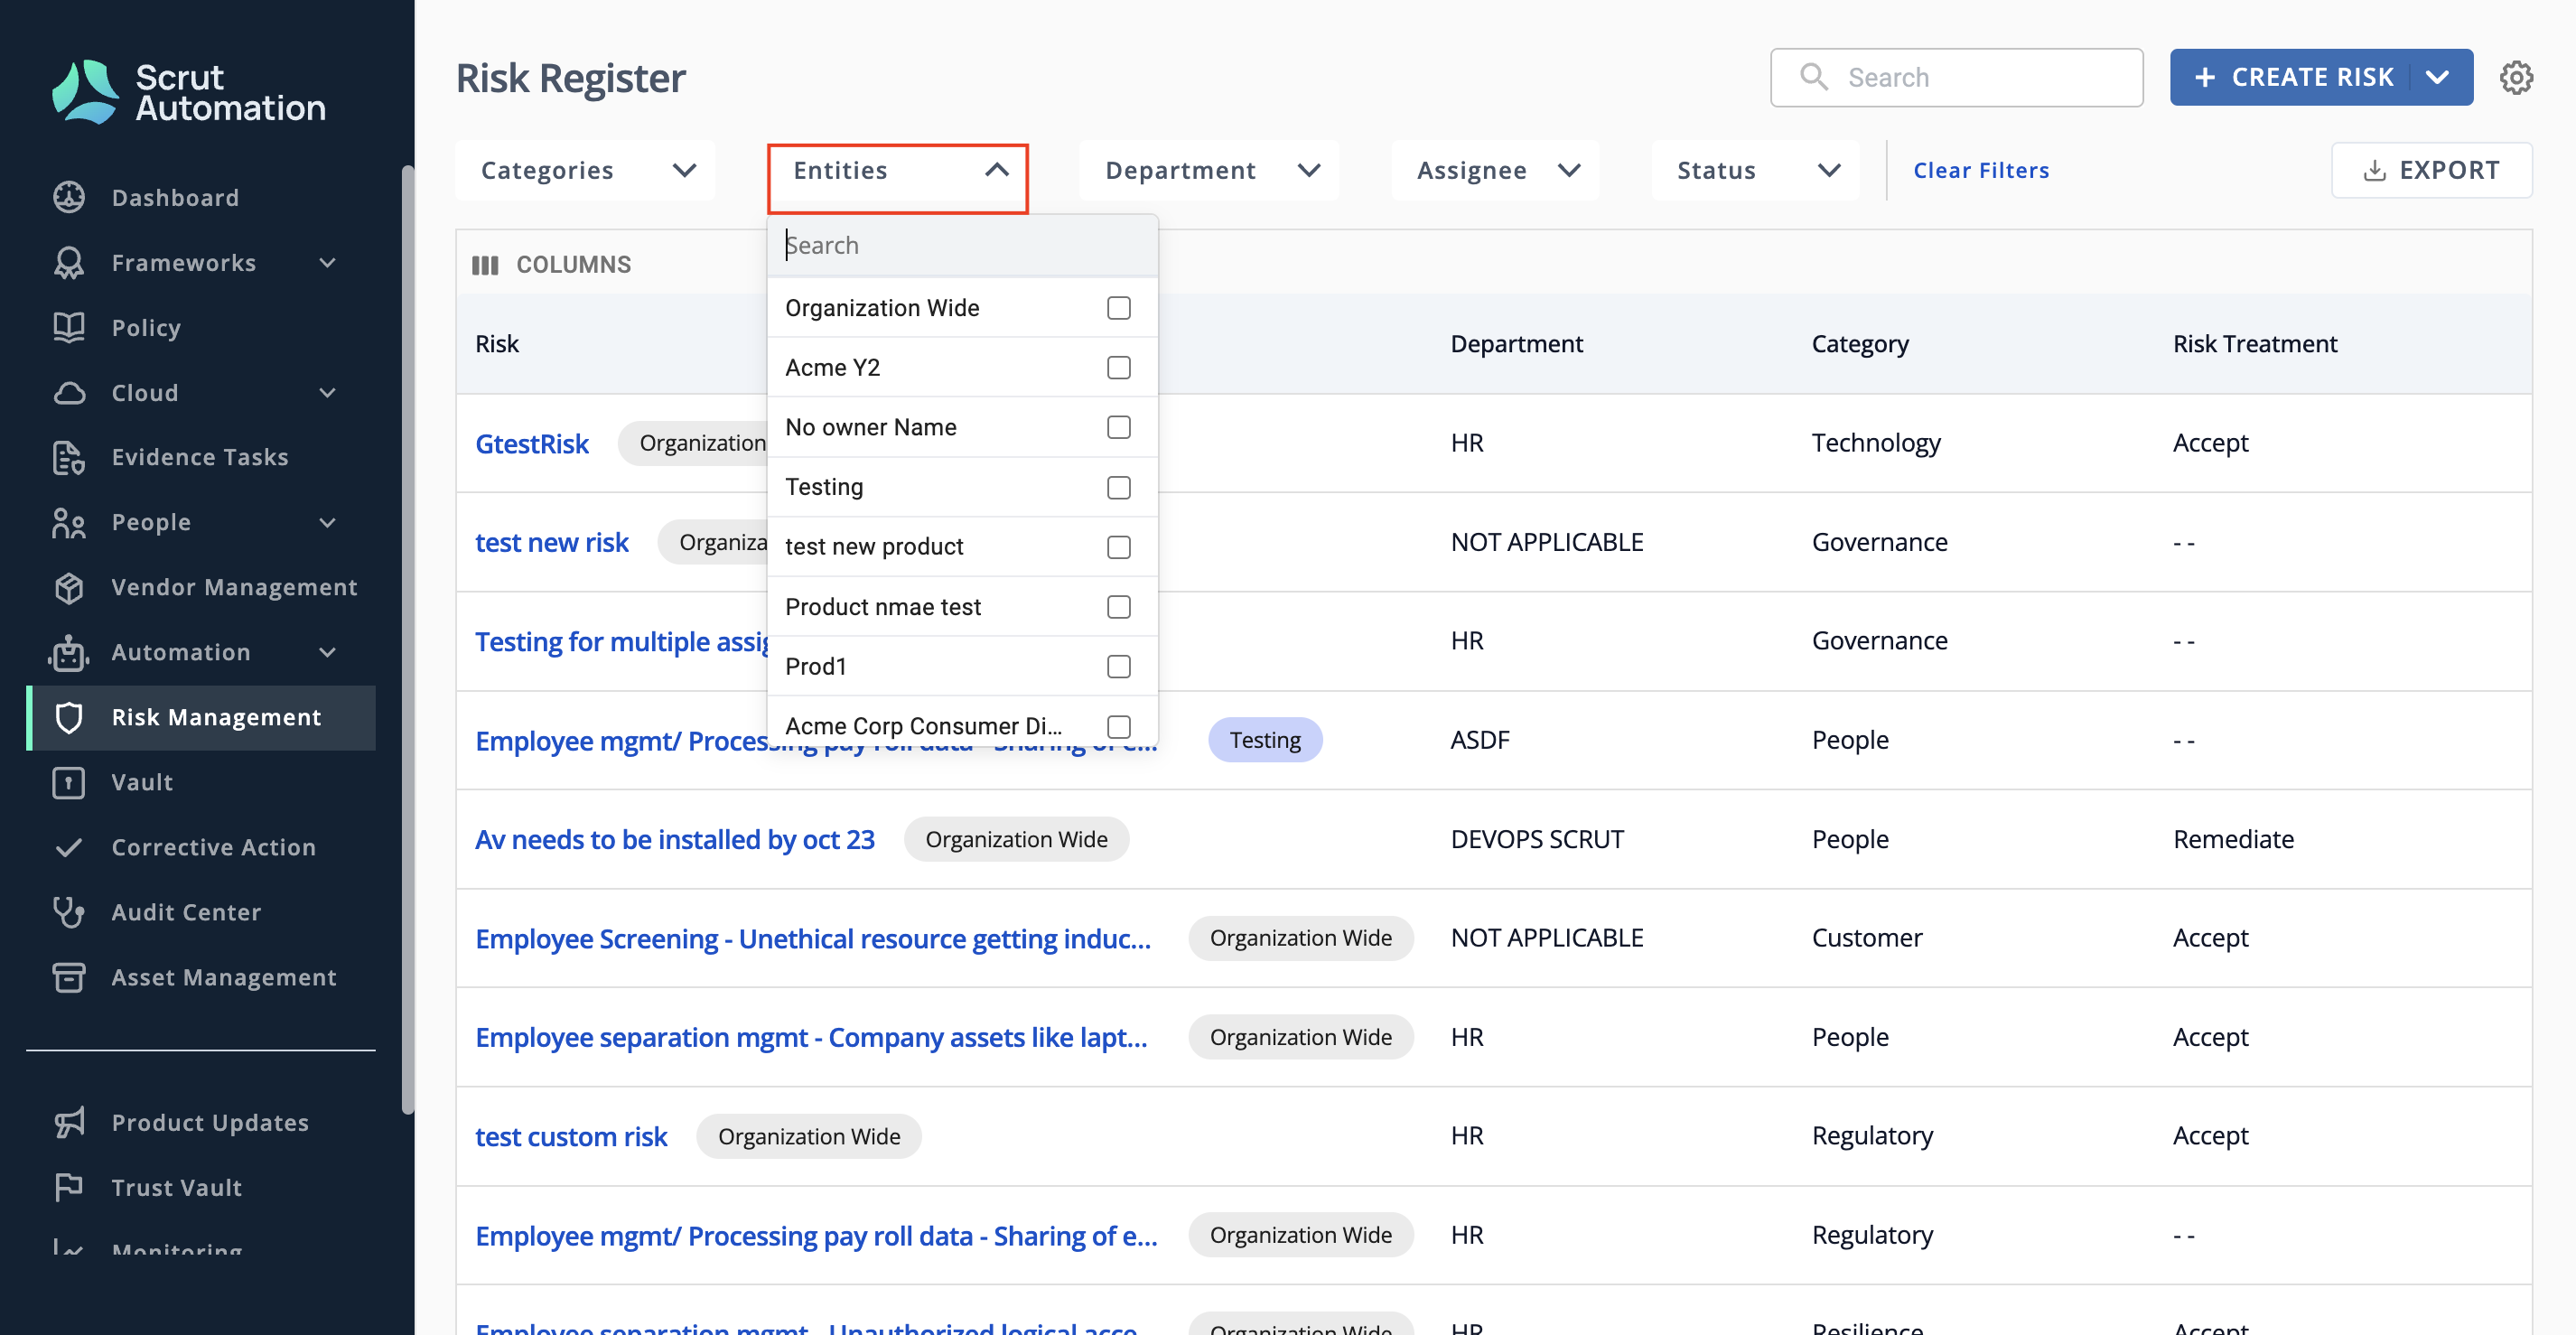Check the No owner Name checkbox
Screen dimensions: 2576x1335
pos(1119,427)
